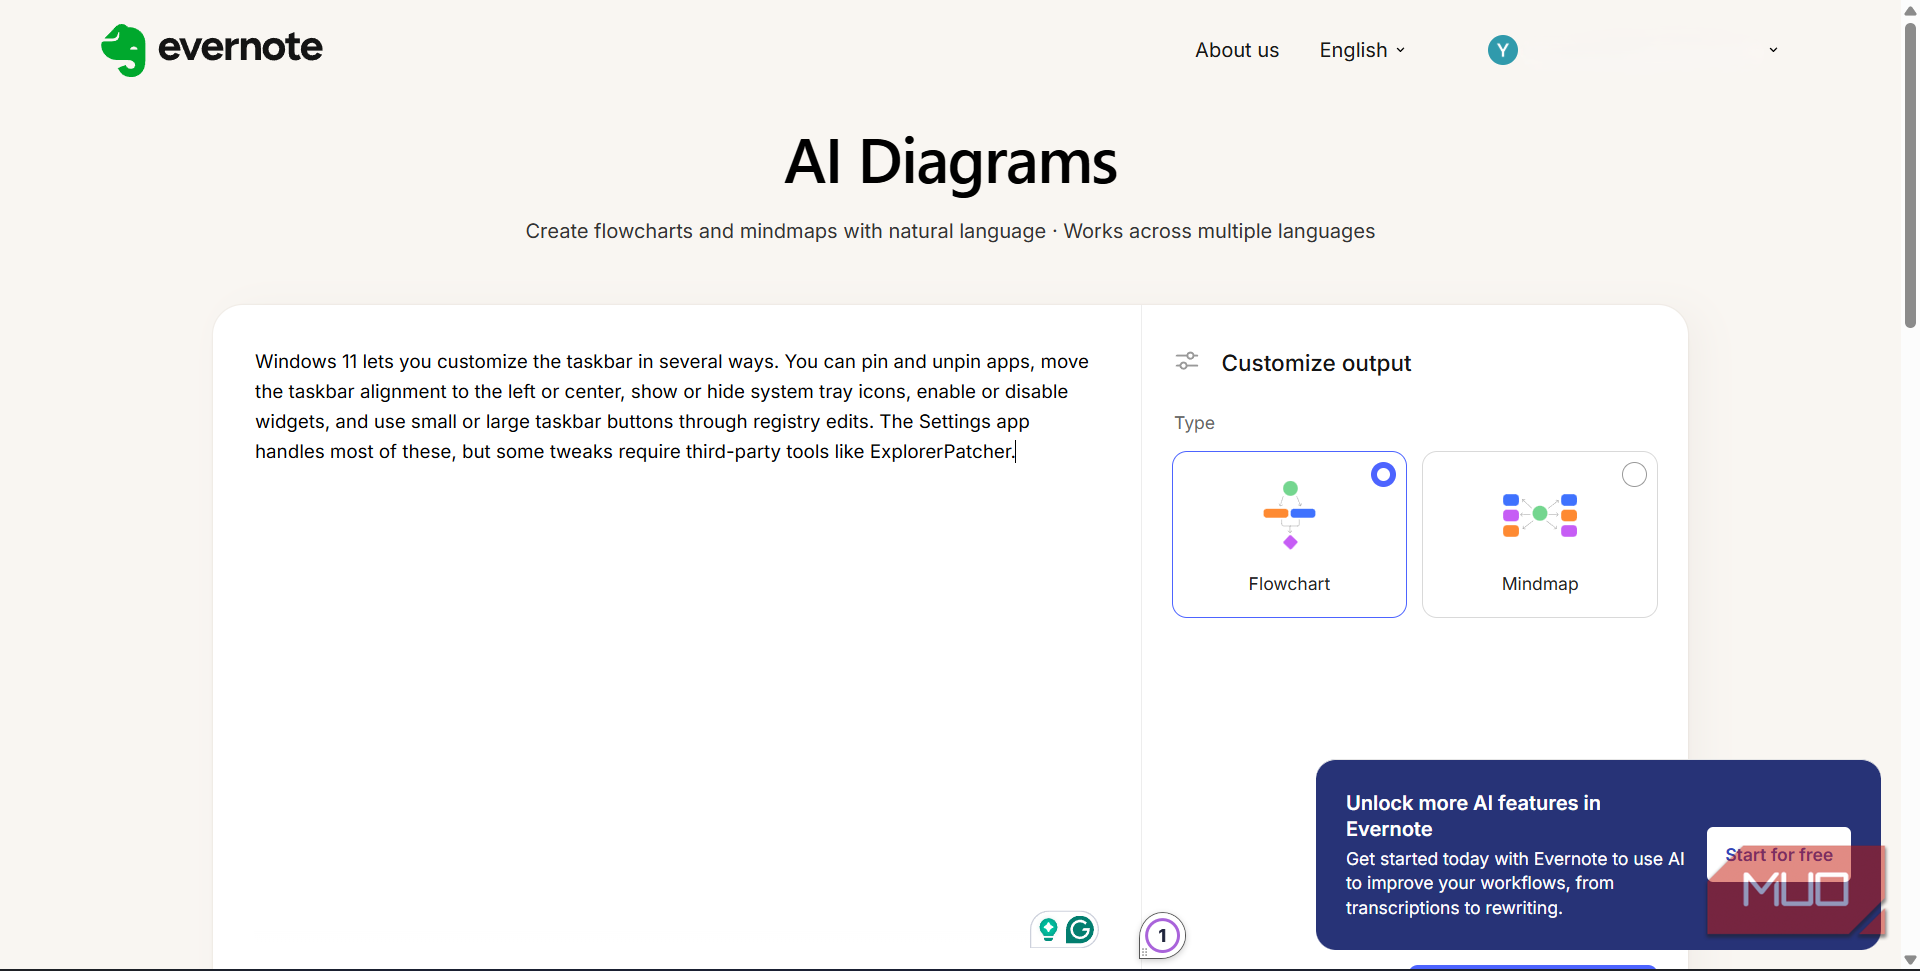The height and width of the screenshot is (971, 1920).
Task: Expand the account menu chevron
Action: point(1773,50)
